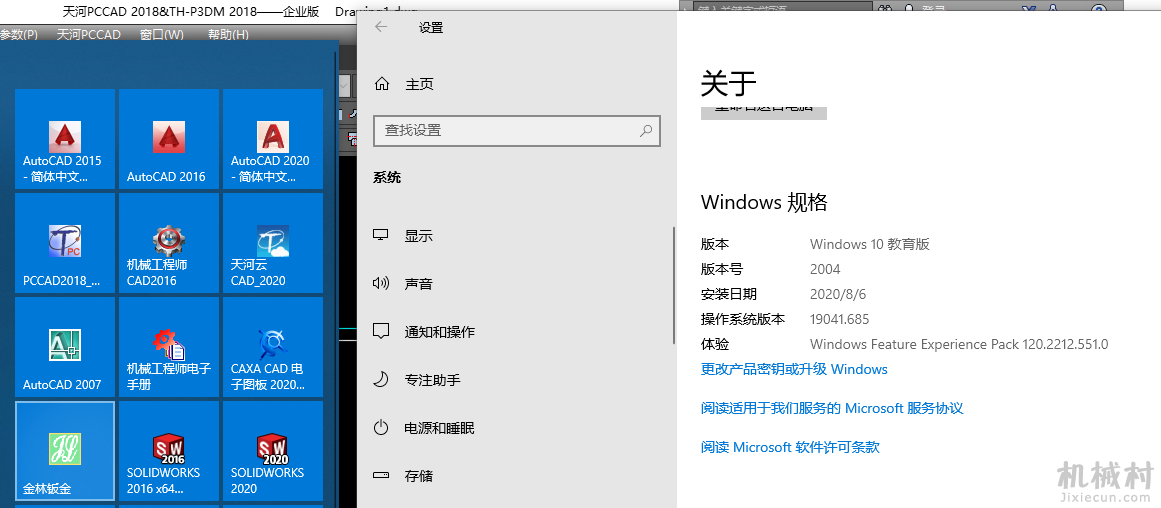Open the 天河PCCAD menu
The image size is (1161, 508).
click(89, 35)
